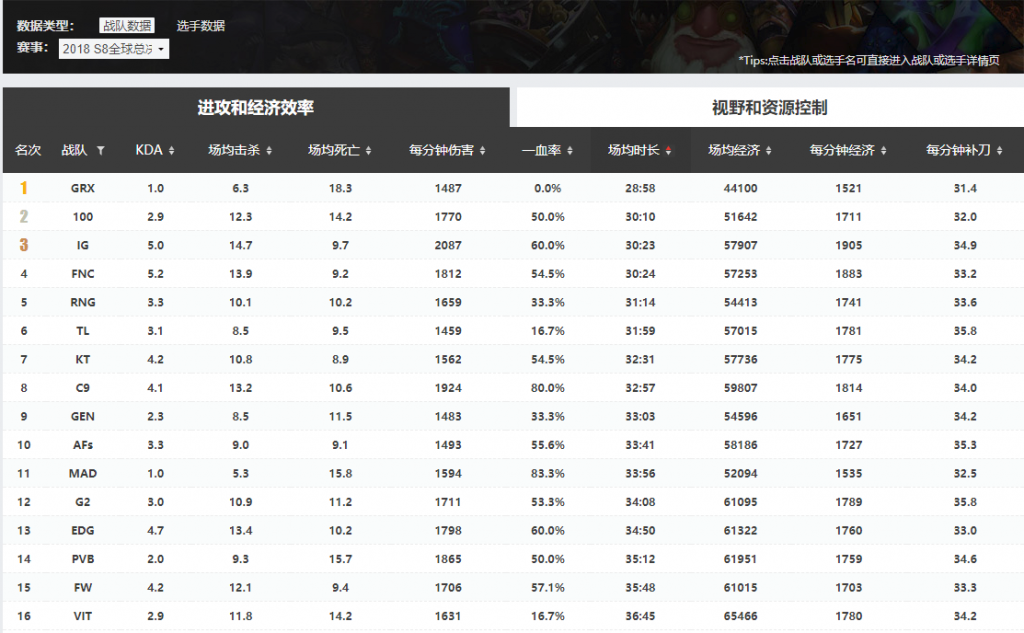The width and height of the screenshot is (1024, 633).
Task: Click IG's 每分钟伤害 value 2087
Action: coord(448,246)
